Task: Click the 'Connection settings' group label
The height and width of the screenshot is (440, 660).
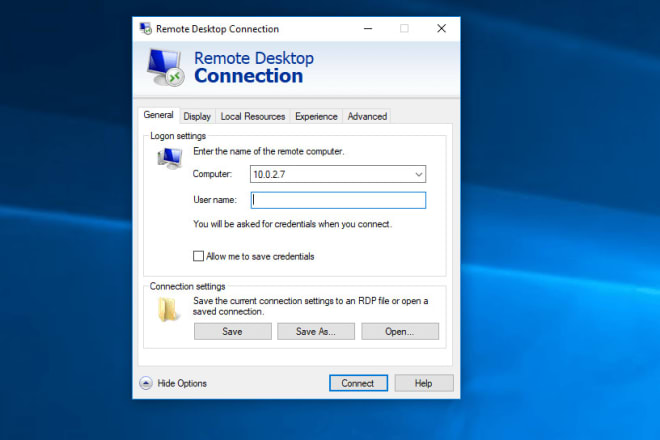Action: click(187, 286)
